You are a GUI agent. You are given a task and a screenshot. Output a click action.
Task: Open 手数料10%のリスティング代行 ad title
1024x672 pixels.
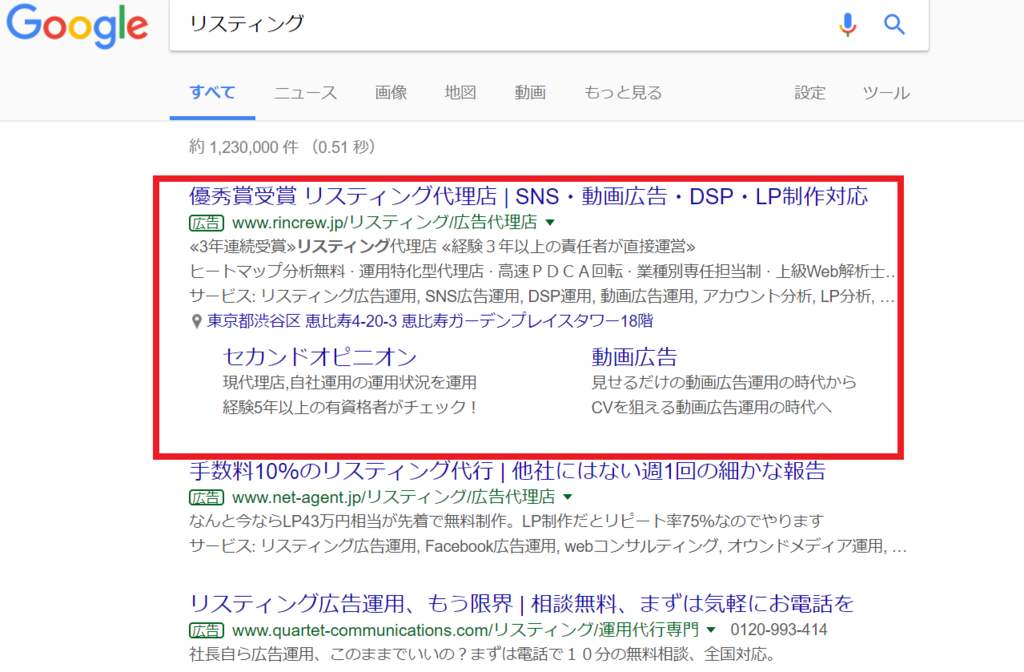[507, 470]
